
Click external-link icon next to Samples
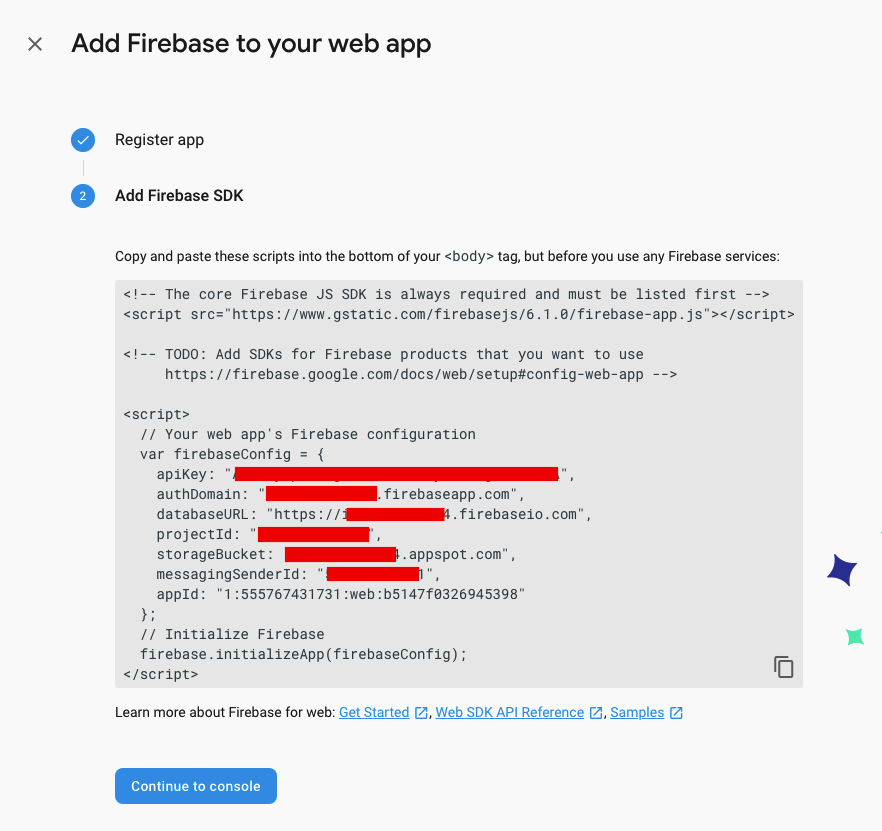point(676,713)
